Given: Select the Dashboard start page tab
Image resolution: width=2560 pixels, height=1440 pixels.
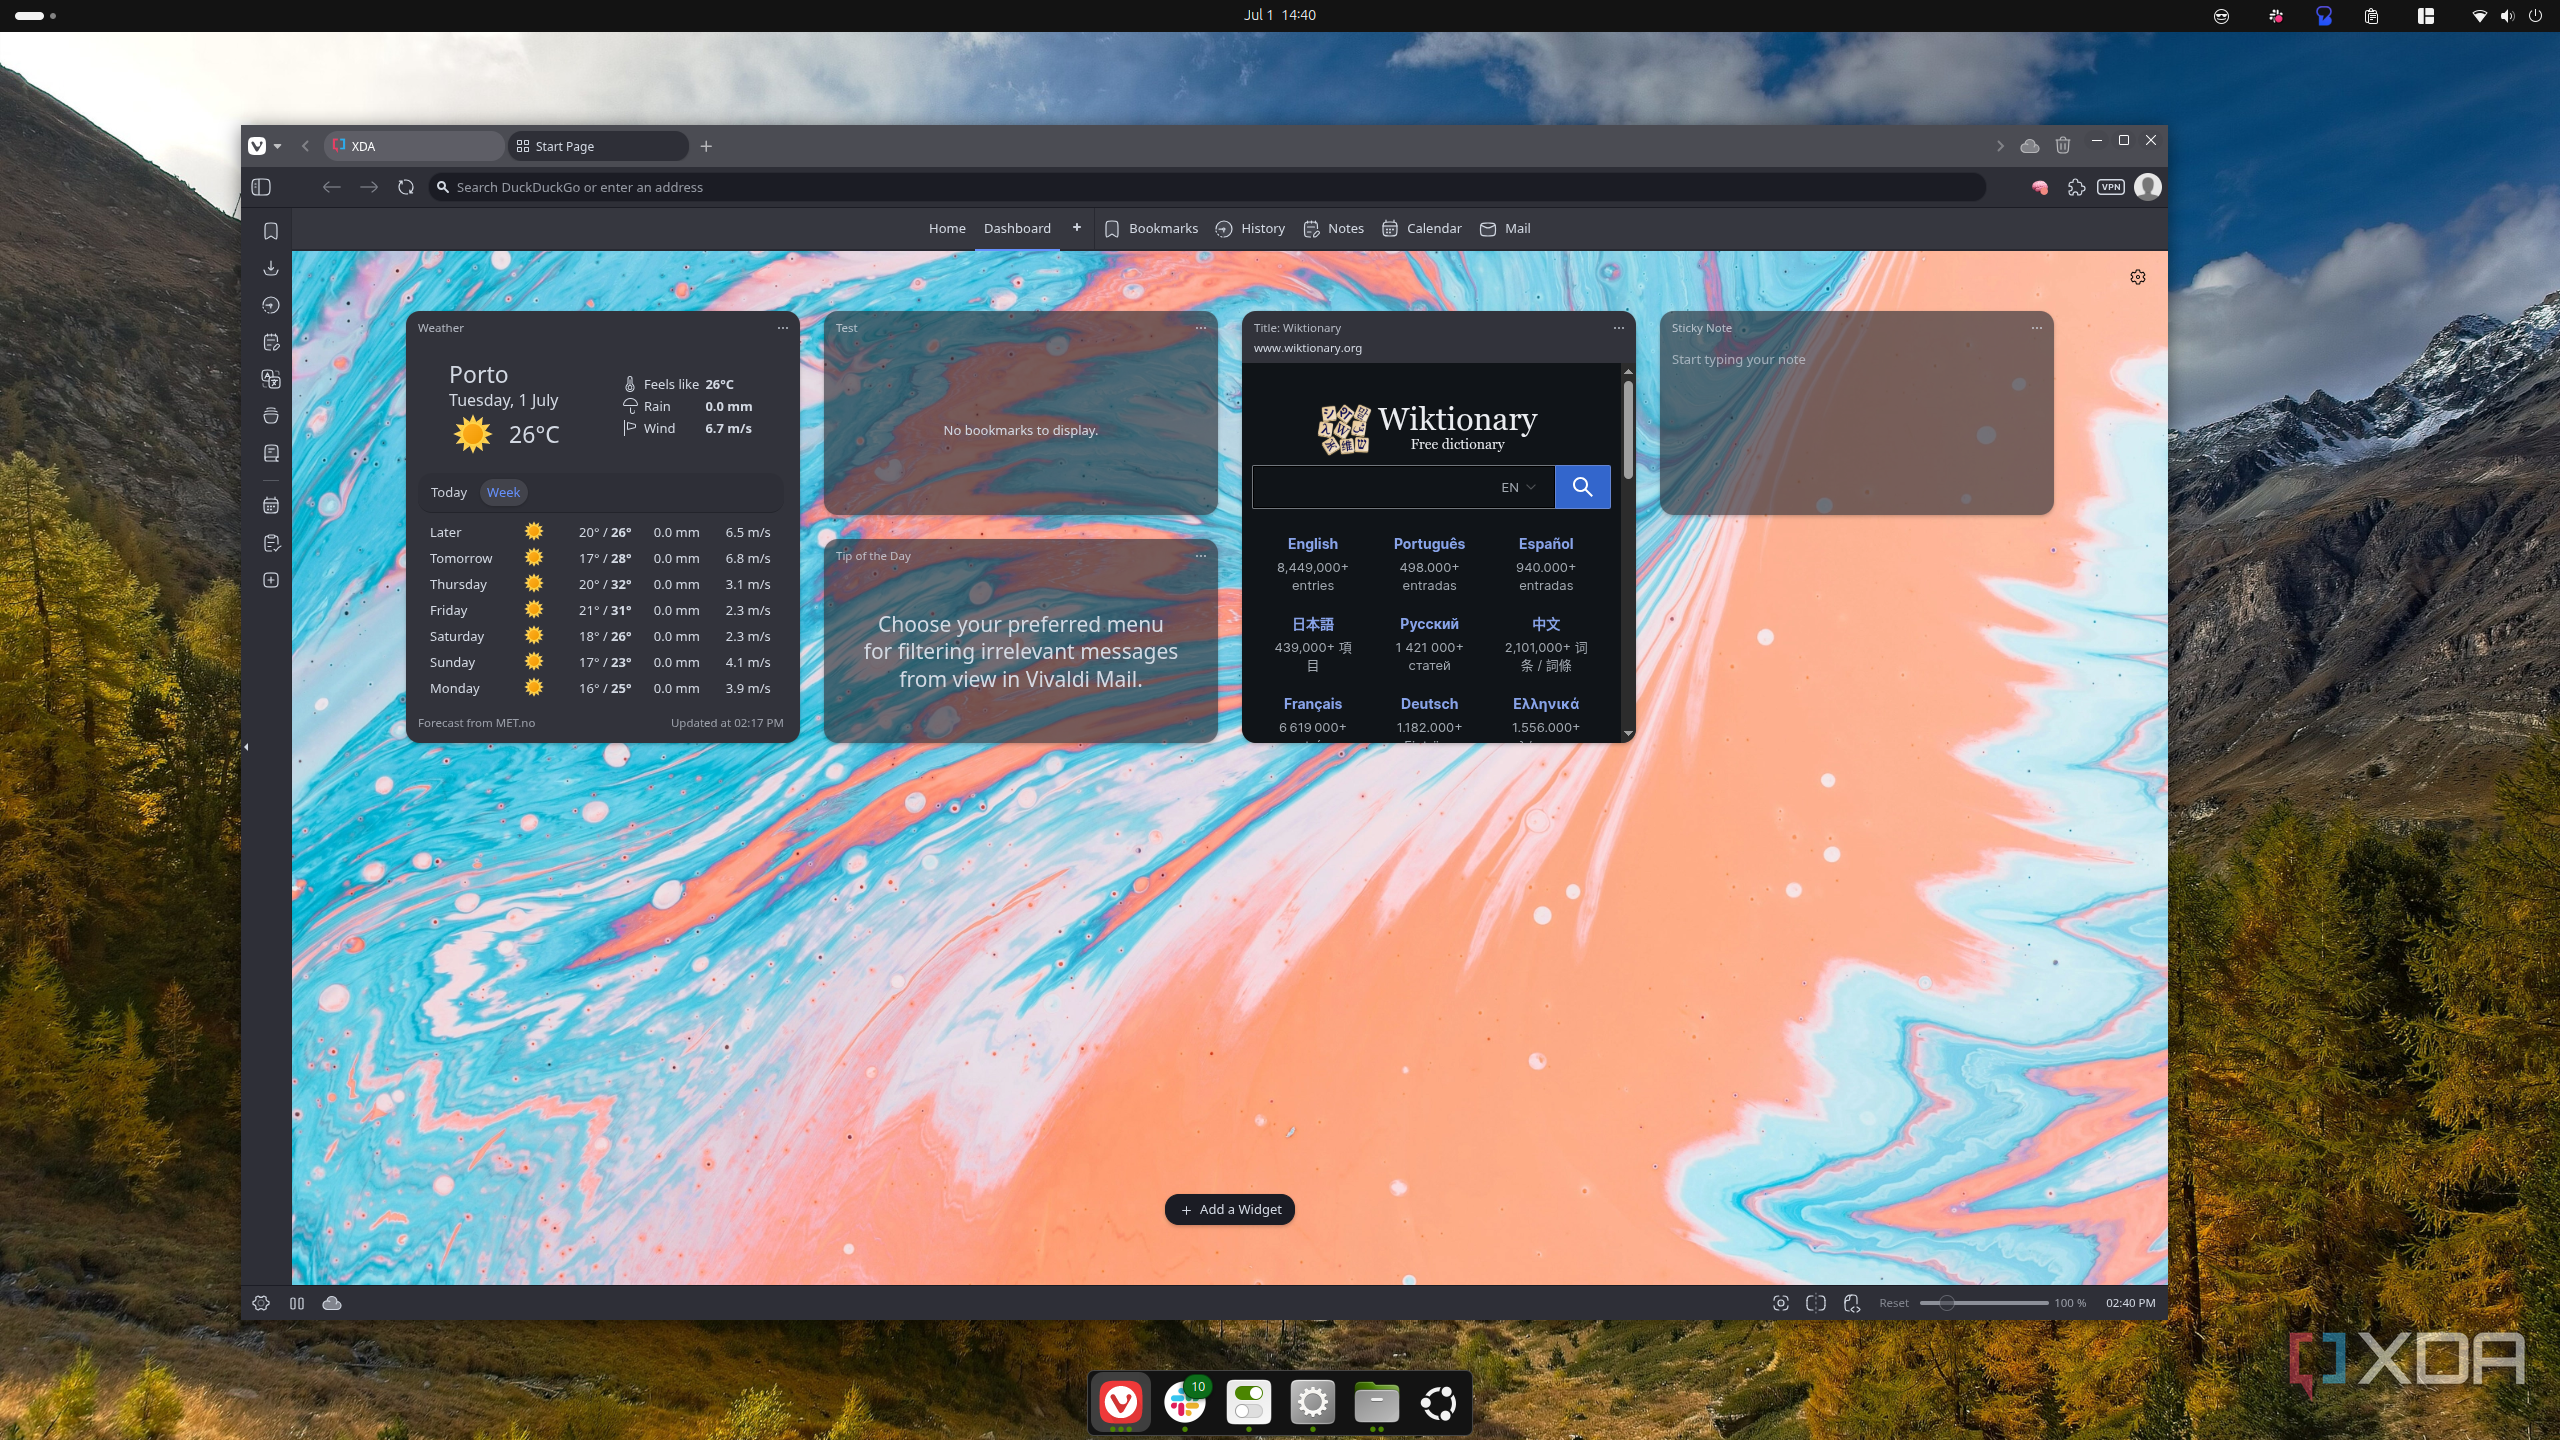Looking at the screenshot, I should tap(1016, 228).
